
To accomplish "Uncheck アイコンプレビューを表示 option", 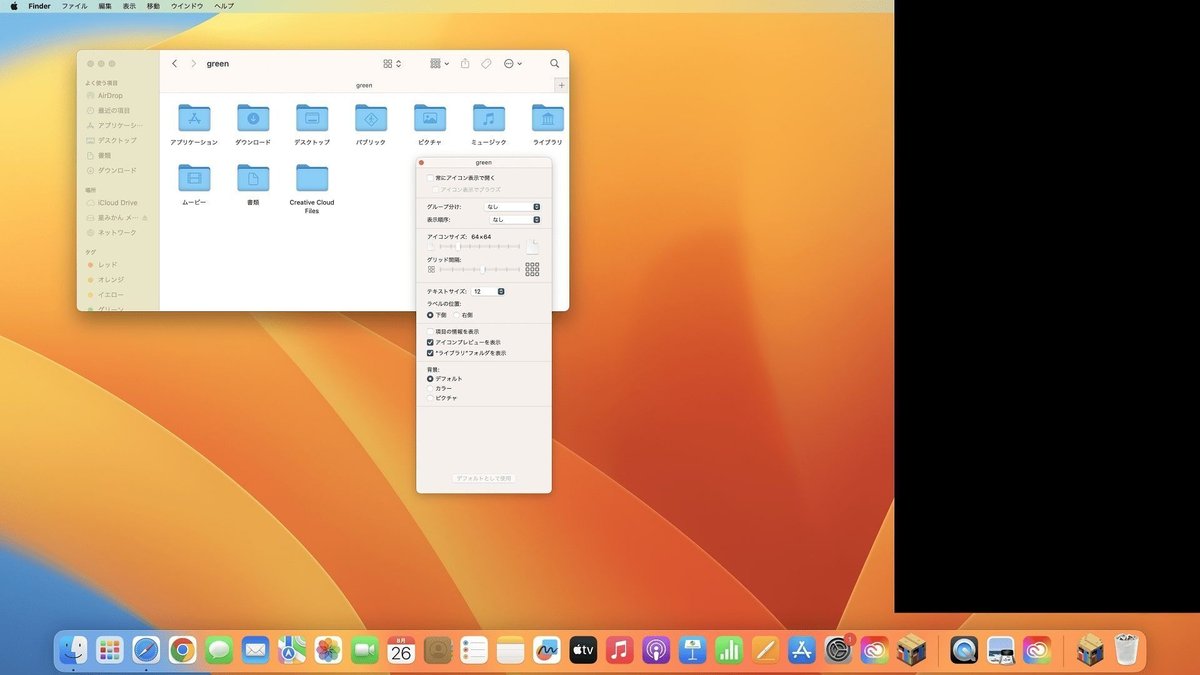I will [431, 342].
